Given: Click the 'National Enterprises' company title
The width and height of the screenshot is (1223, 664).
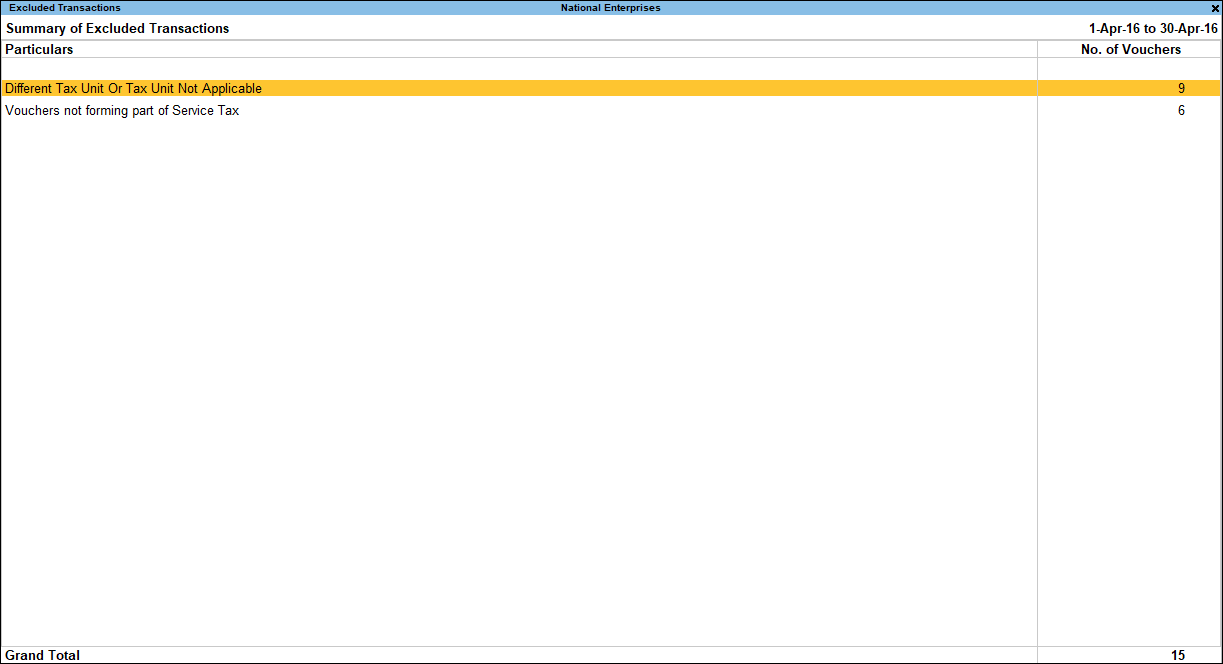Looking at the screenshot, I should [x=610, y=8].
